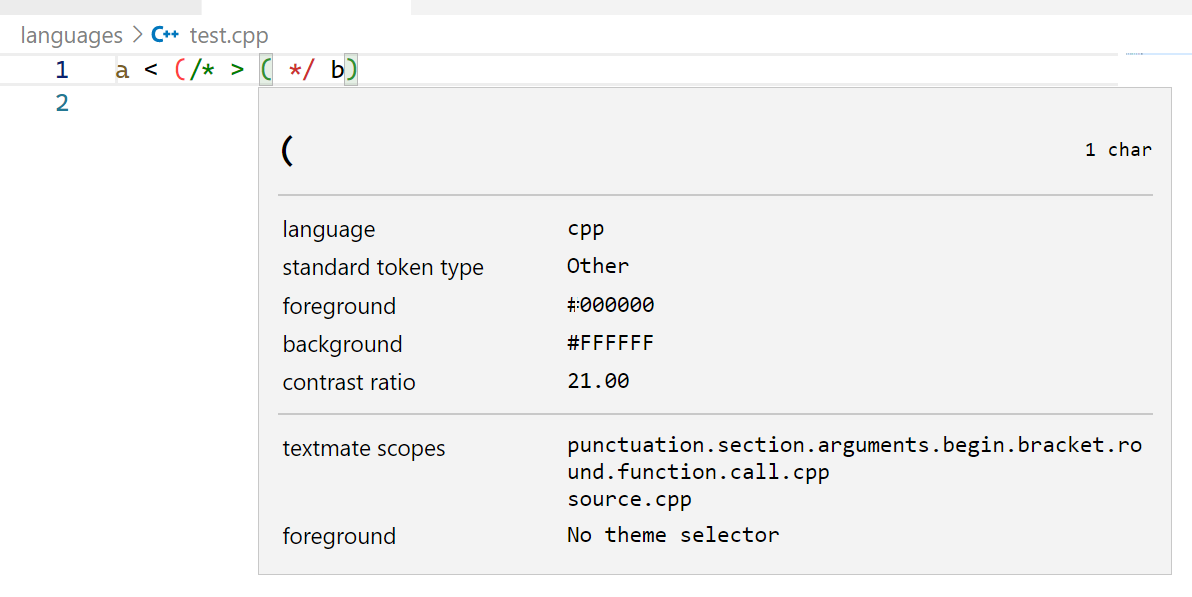Viewport: 1192px width, 597px height.
Task: Click the large parenthesis glyph in the inspector
Action: coord(288,150)
